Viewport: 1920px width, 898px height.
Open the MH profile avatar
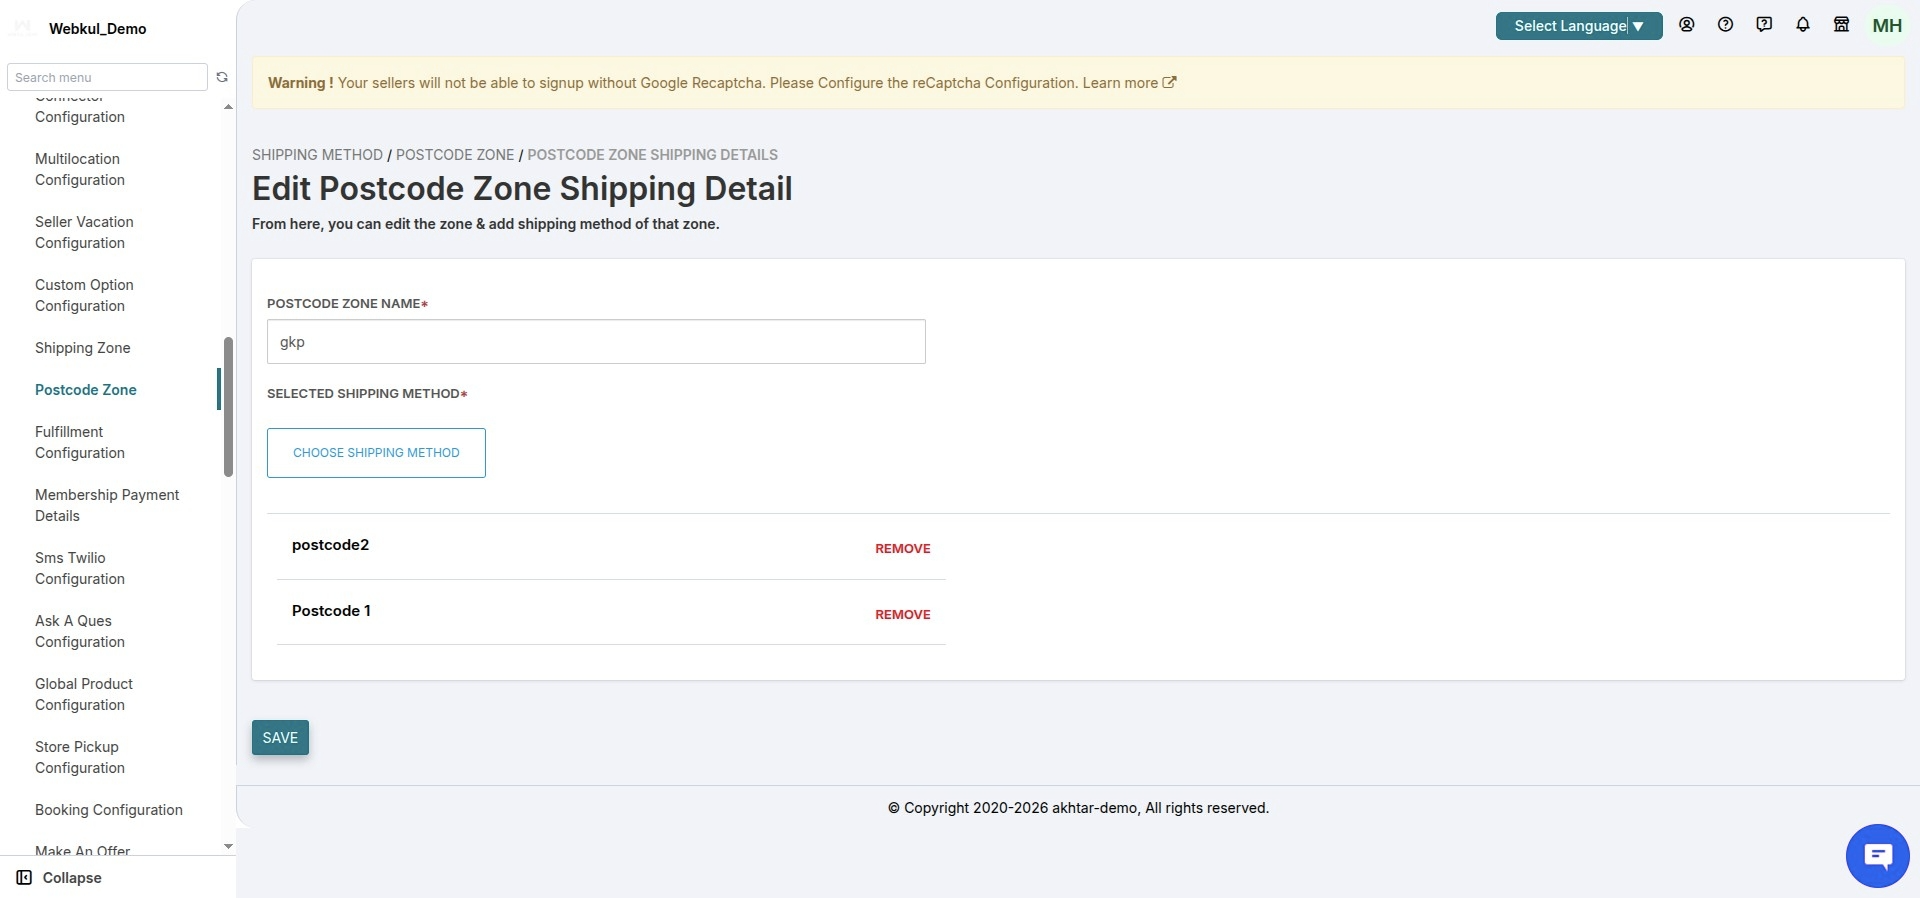point(1887,26)
